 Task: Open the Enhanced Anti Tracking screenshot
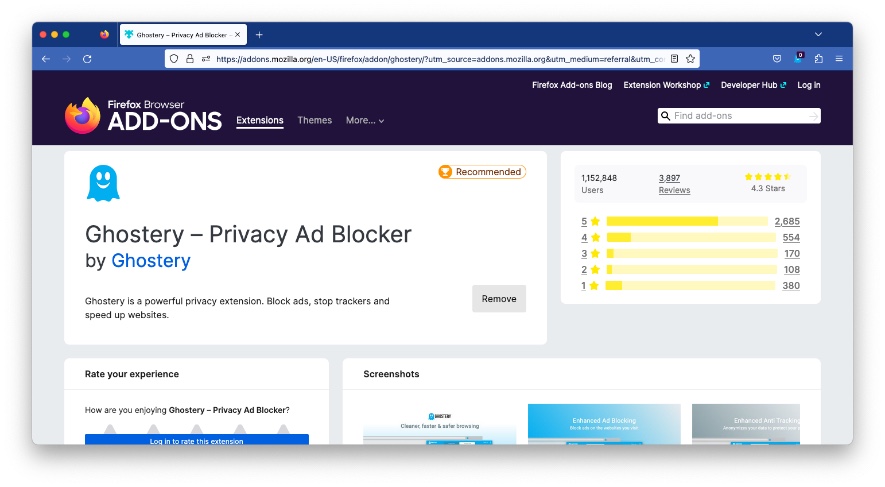pos(746,424)
